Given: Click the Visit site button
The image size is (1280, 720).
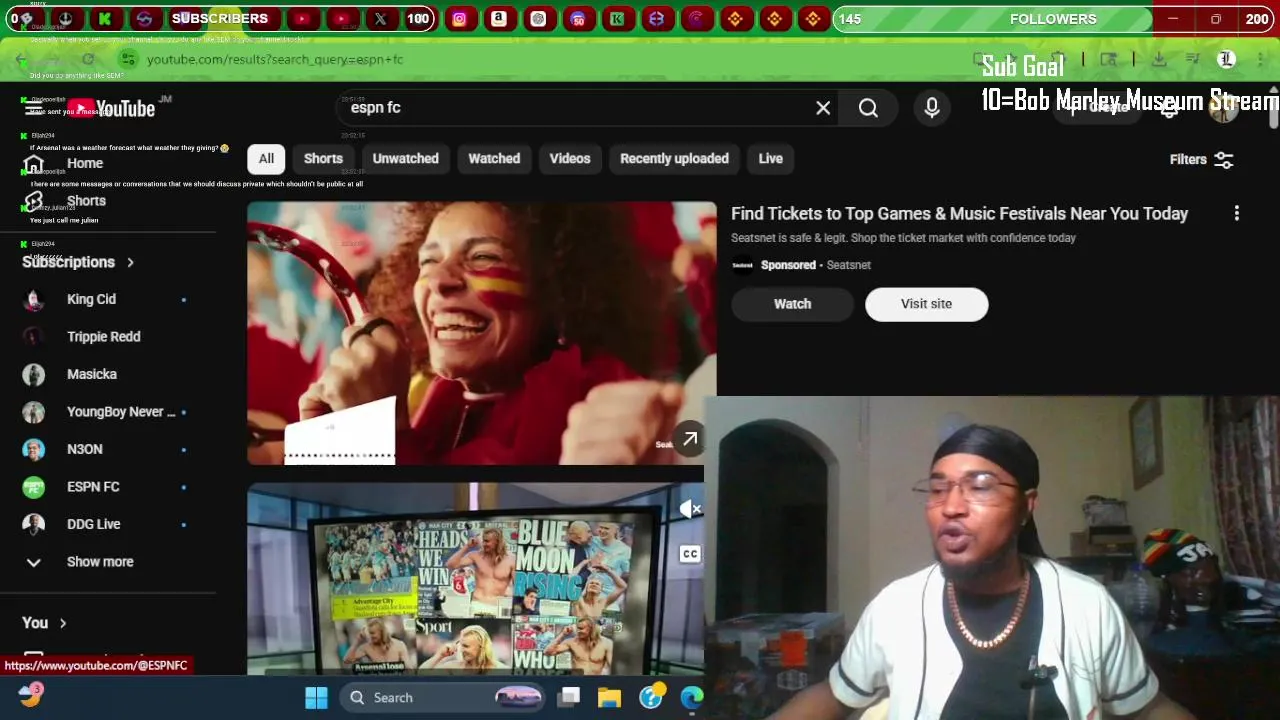Looking at the screenshot, I should 926,304.
